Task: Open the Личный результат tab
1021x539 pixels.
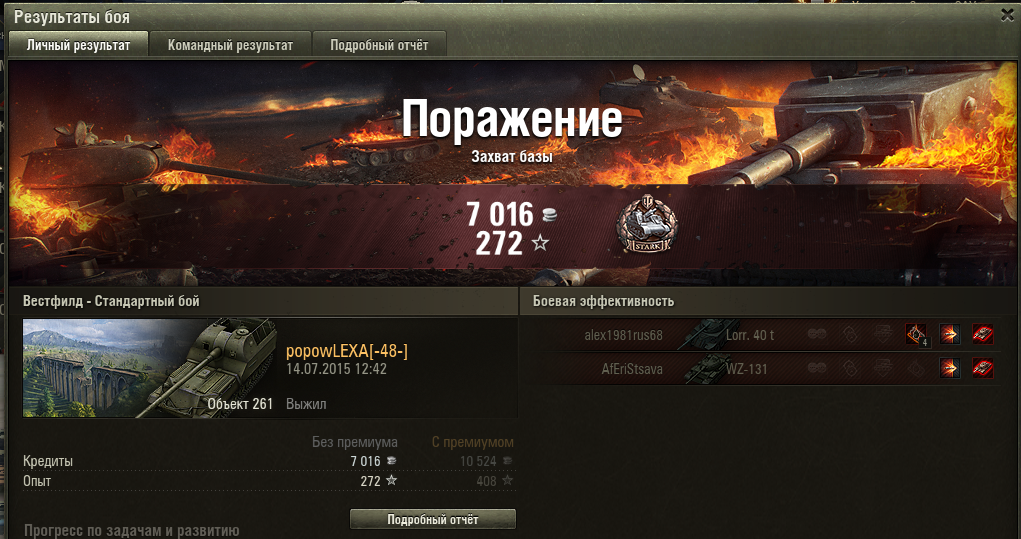Action: tap(78, 45)
